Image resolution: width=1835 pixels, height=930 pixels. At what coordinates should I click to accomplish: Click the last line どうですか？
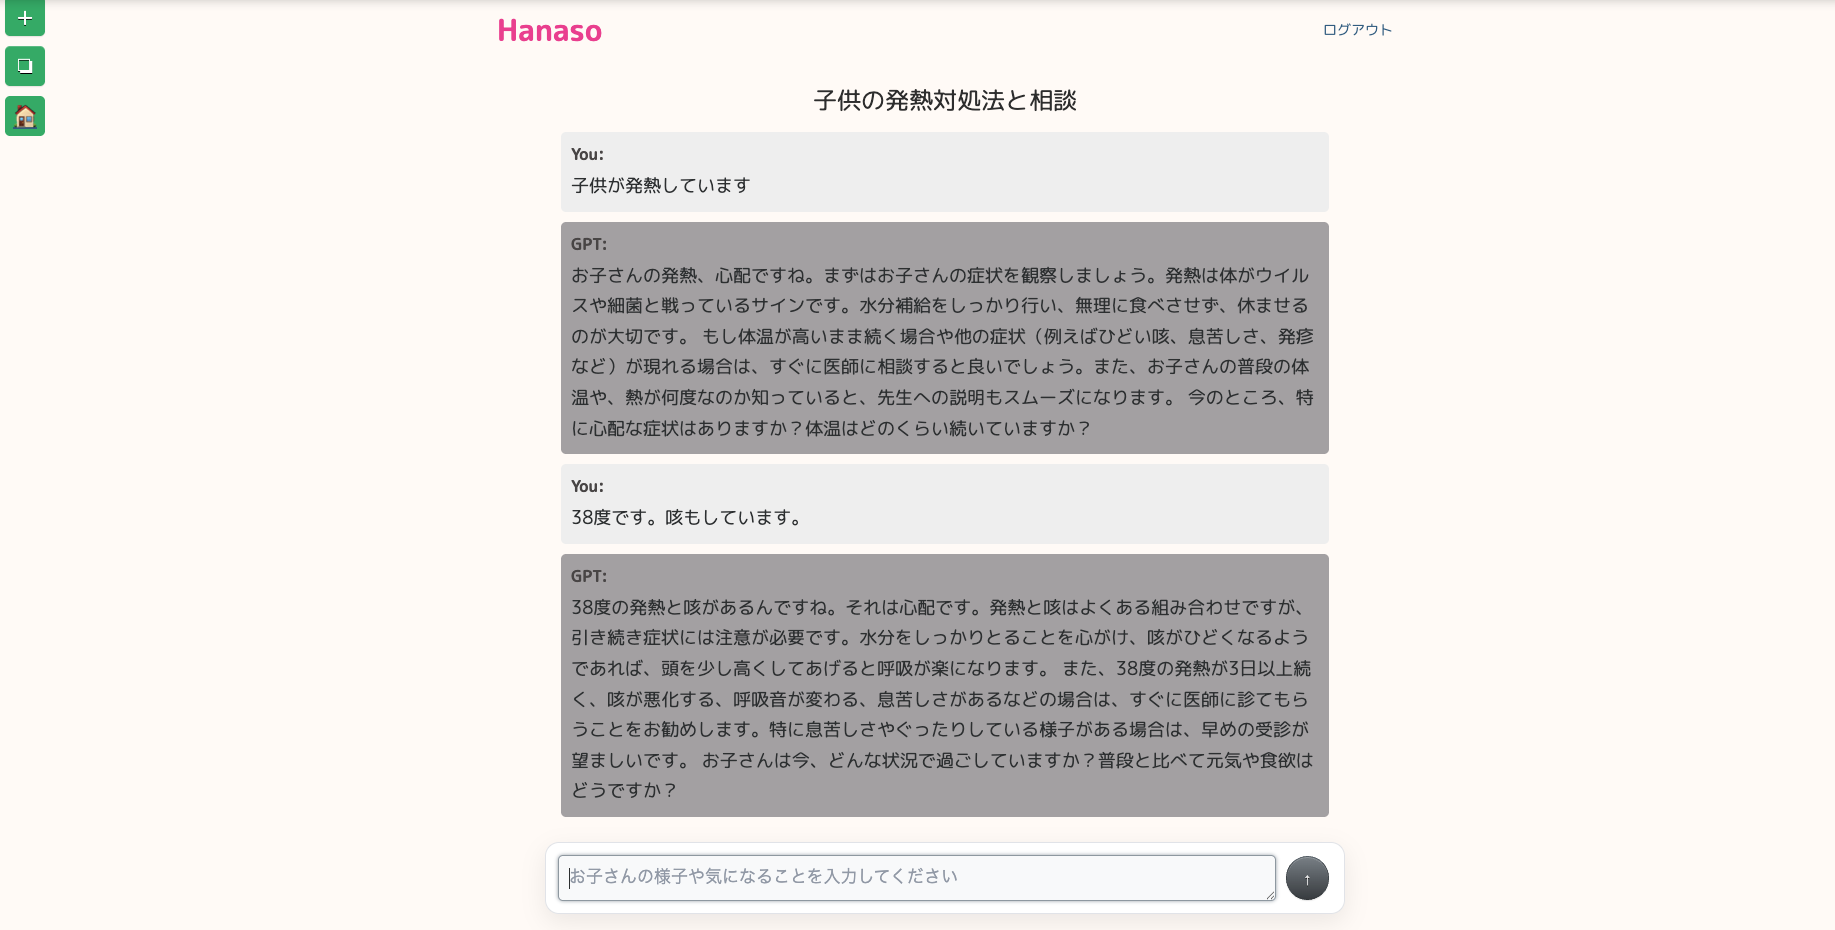[625, 790]
